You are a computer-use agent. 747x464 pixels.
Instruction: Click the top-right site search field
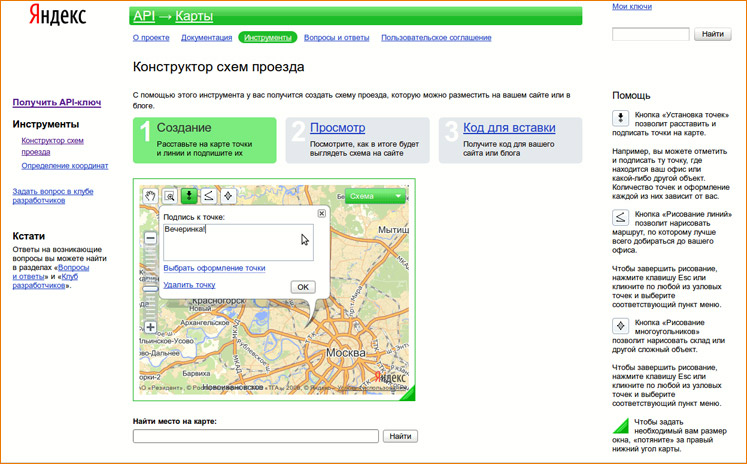tap(651, 34)
